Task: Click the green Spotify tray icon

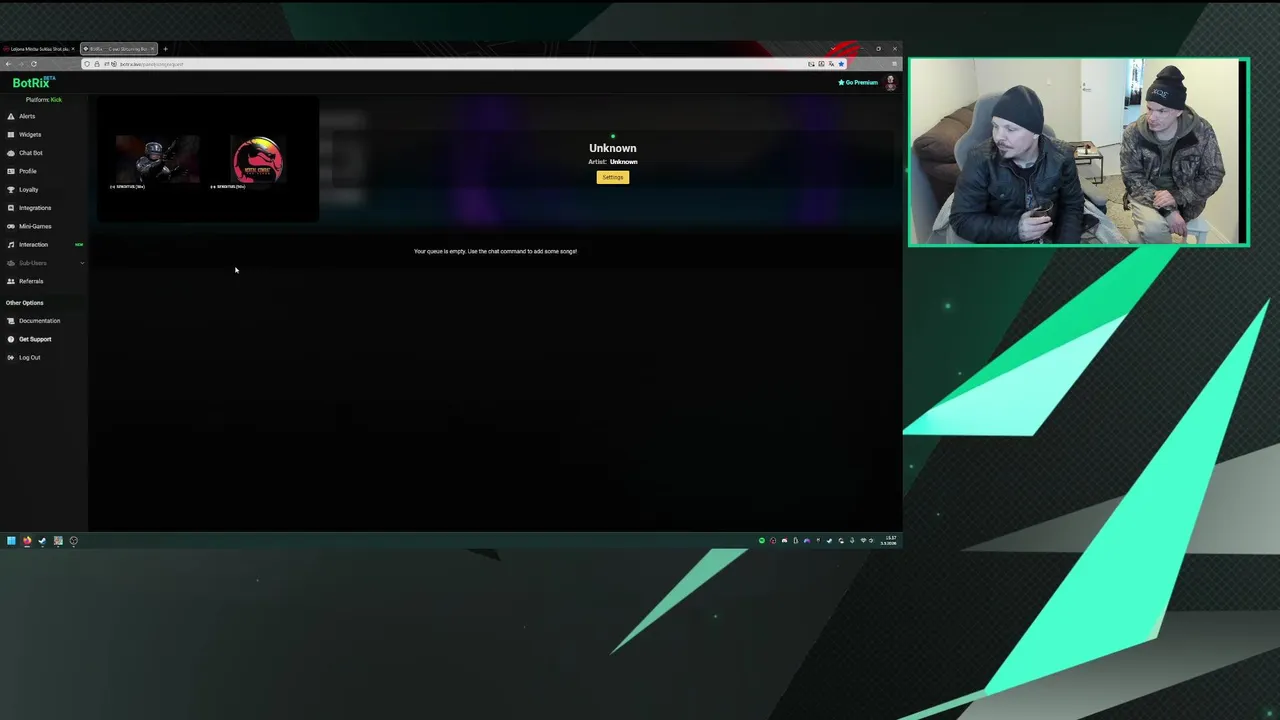Action: pyautogui.click(x=762, y=541)
